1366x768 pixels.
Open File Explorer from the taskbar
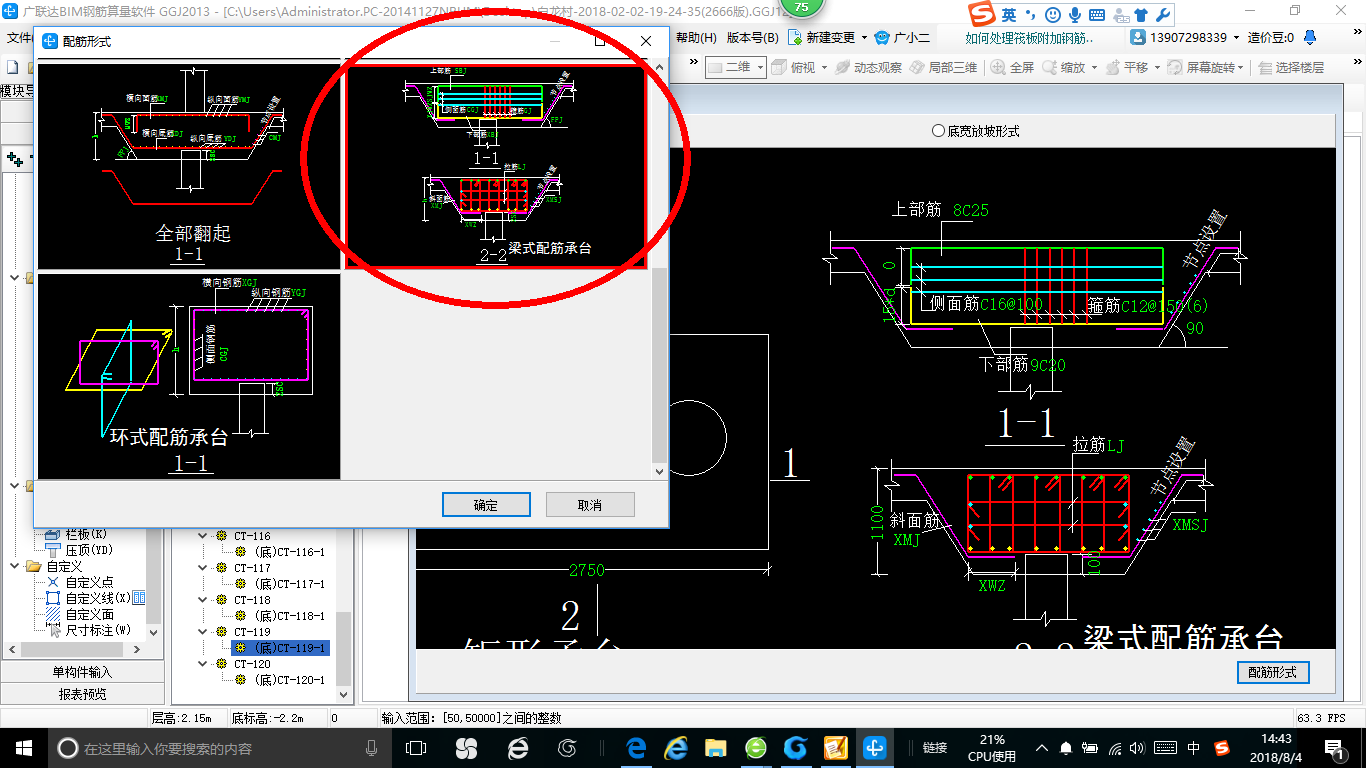point(715,748)
